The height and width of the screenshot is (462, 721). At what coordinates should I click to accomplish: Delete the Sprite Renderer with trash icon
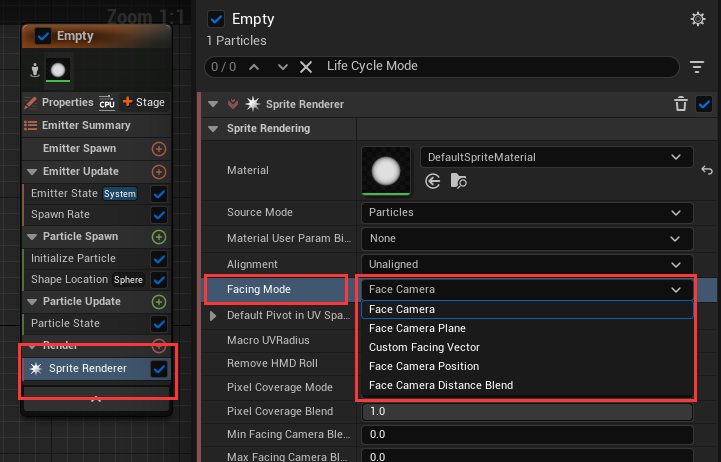click(681, 104)
